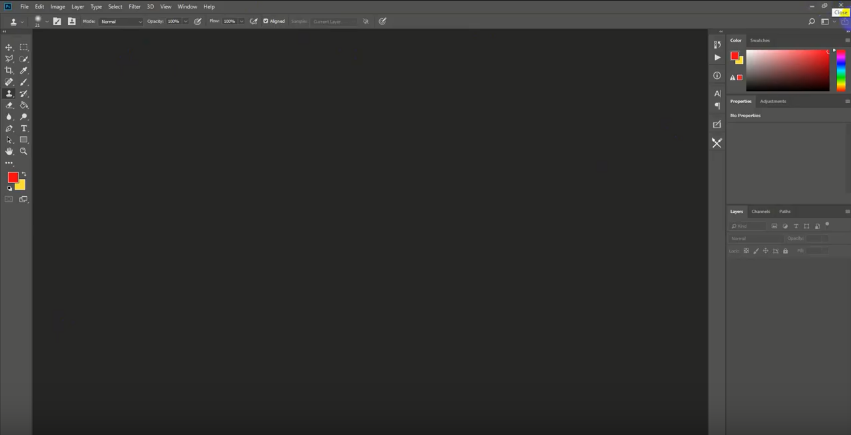Select the Eraser tool
851x435 pixels.
pyautogui.click(x=9, y=105)
